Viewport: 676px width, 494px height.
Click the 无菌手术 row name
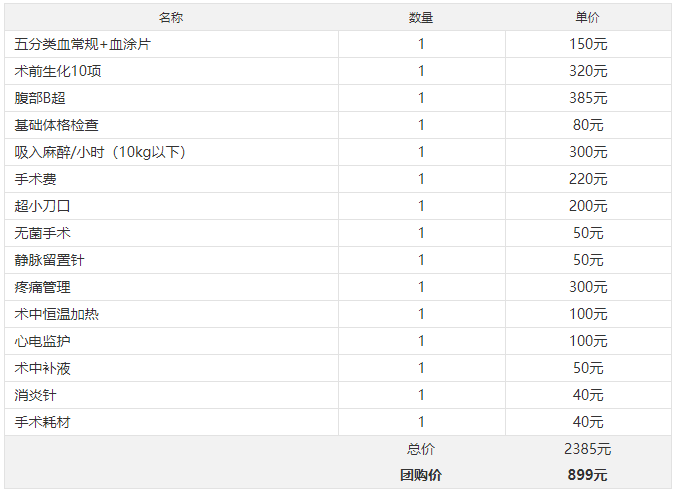(x=42, y=233)
